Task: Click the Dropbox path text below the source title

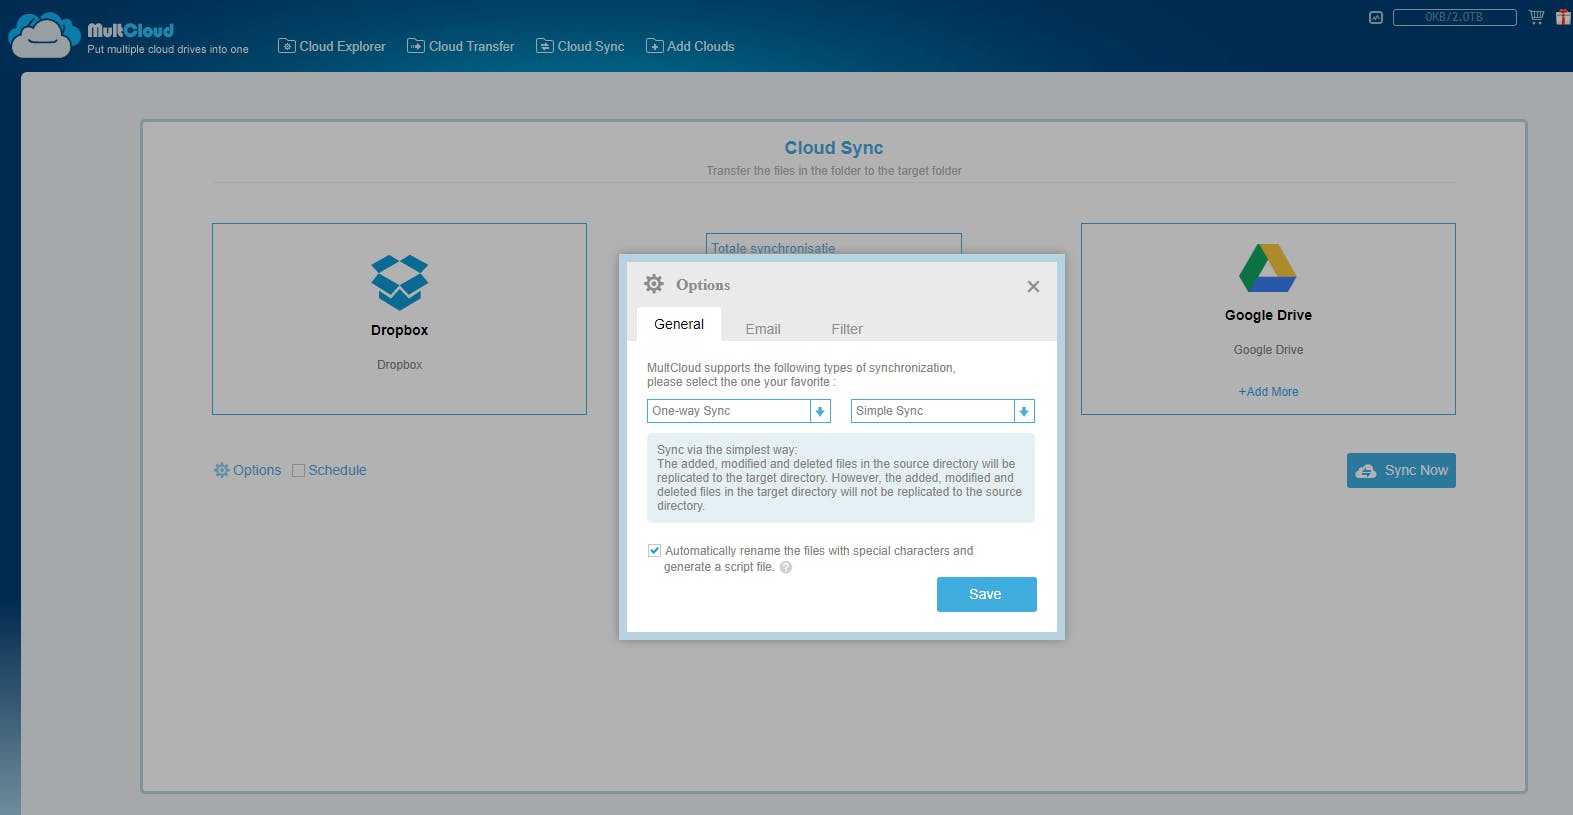Action: (x=400, y=365)
